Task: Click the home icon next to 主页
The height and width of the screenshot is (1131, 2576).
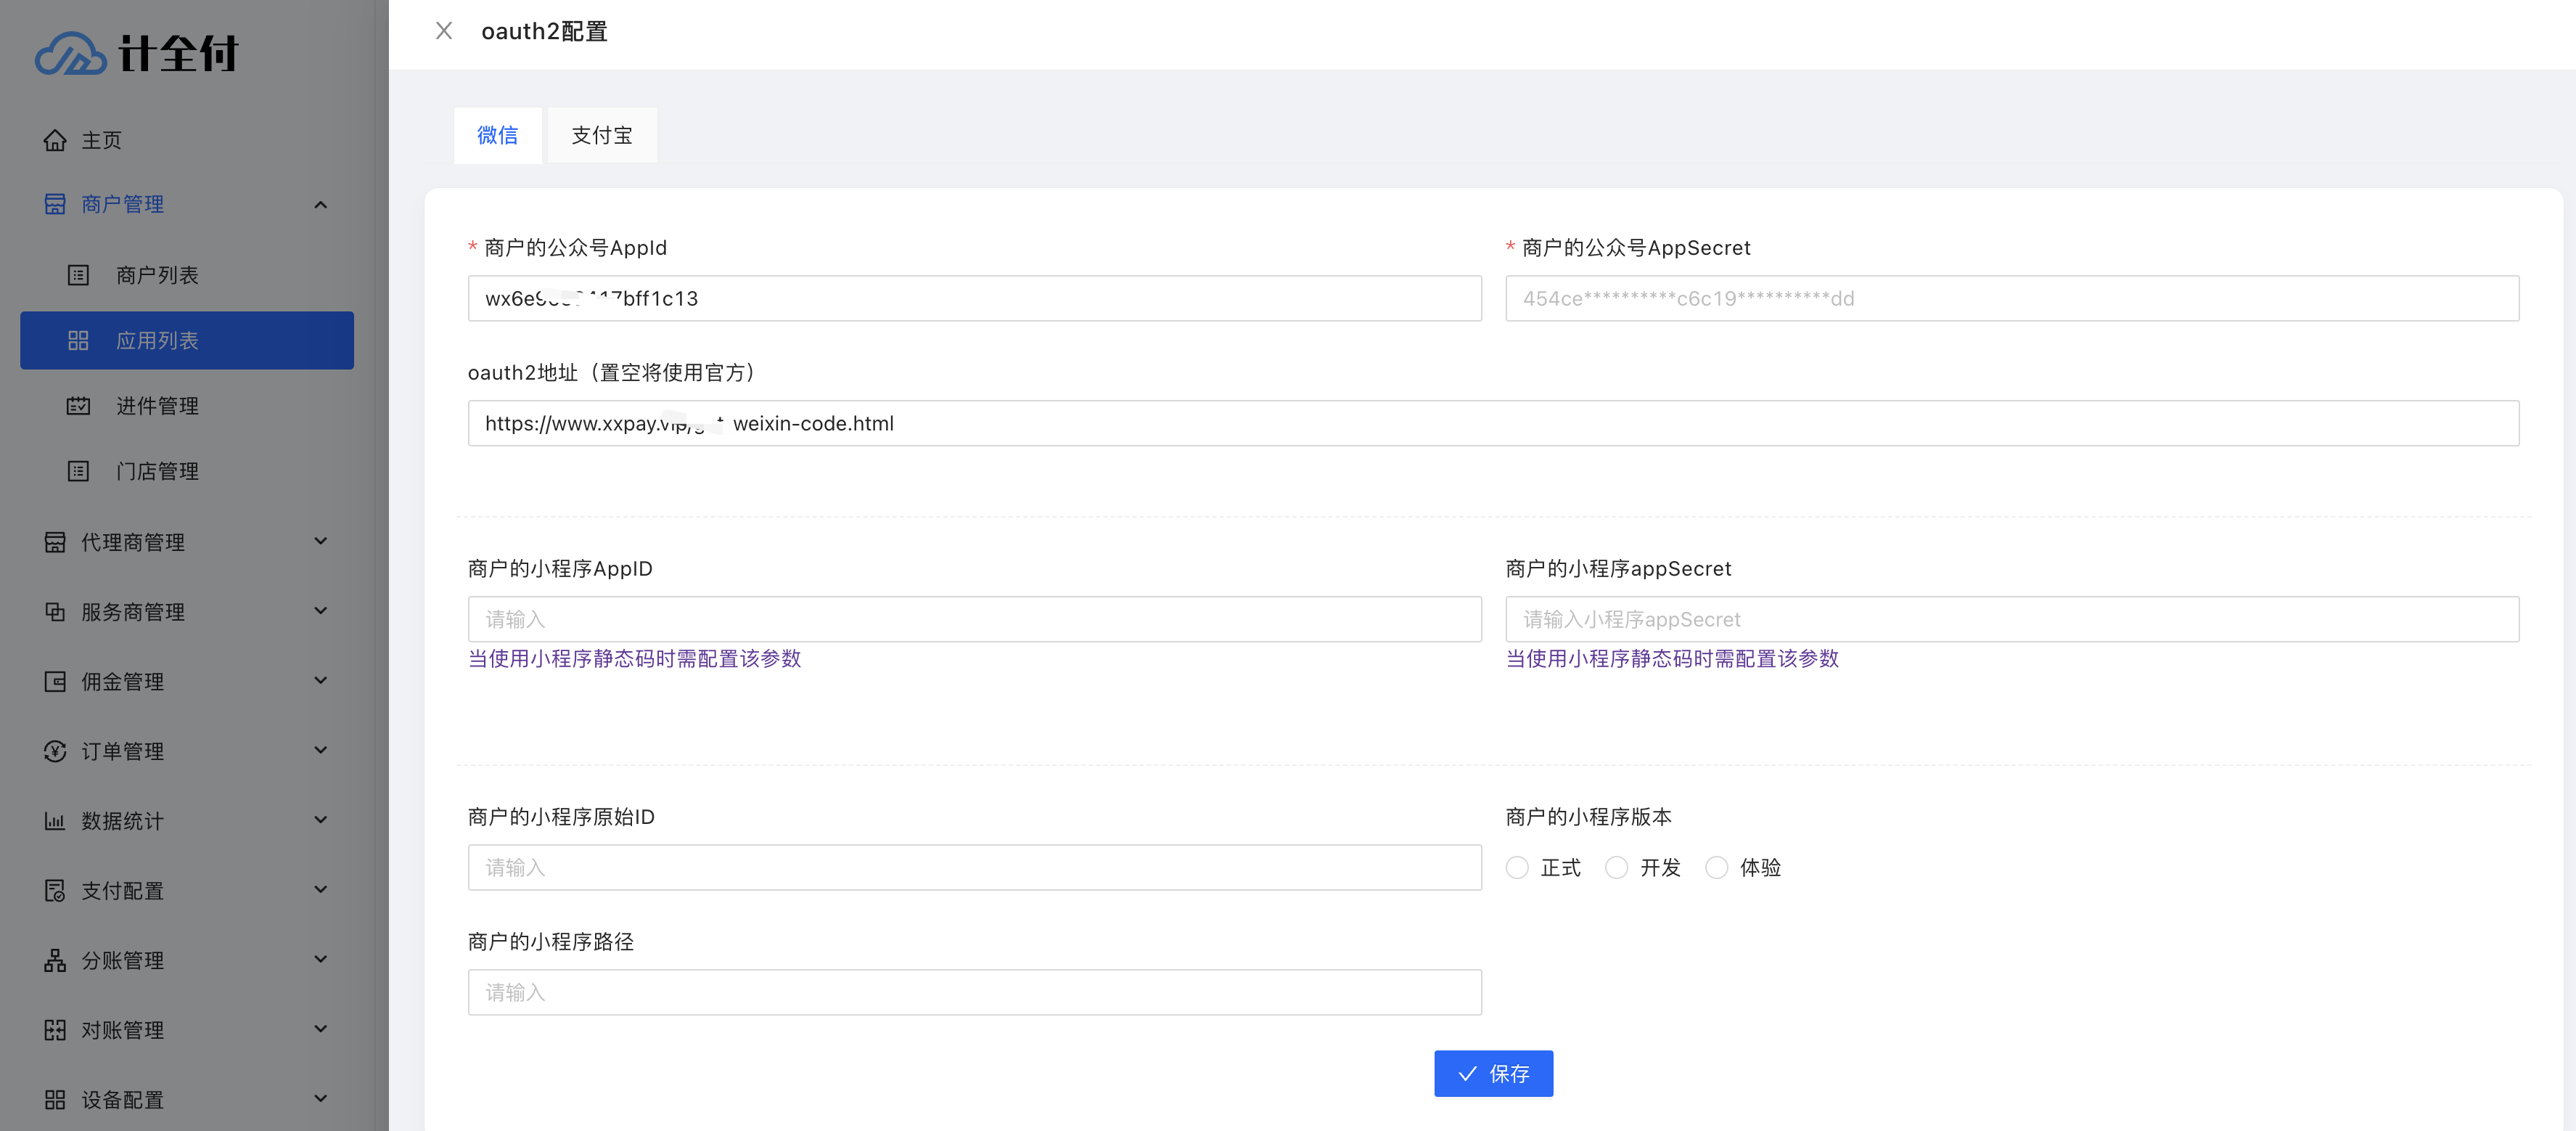Action: point(55,140)
